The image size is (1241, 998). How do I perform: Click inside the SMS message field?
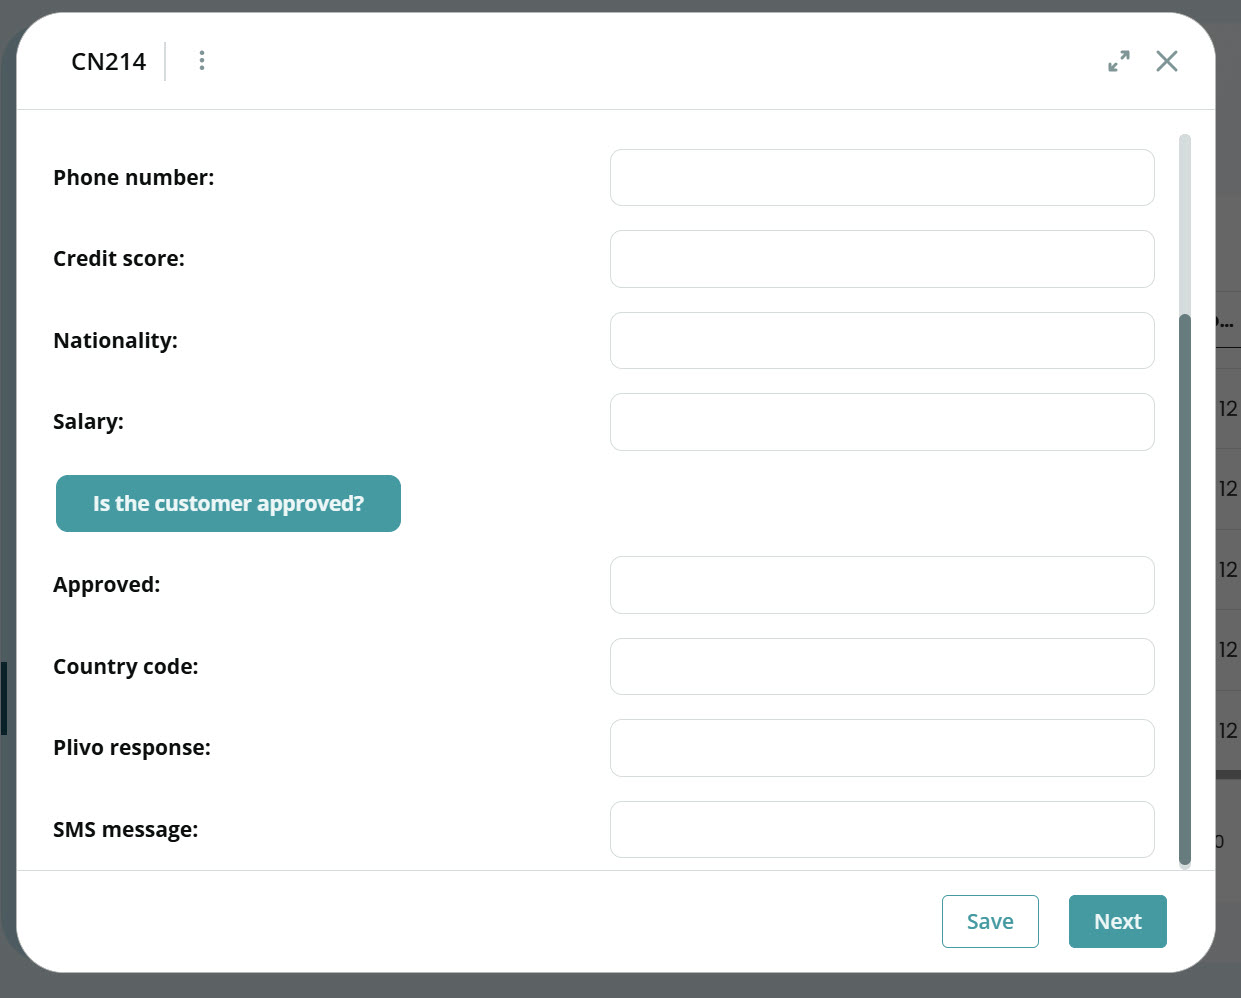click(x=882, y=829)
